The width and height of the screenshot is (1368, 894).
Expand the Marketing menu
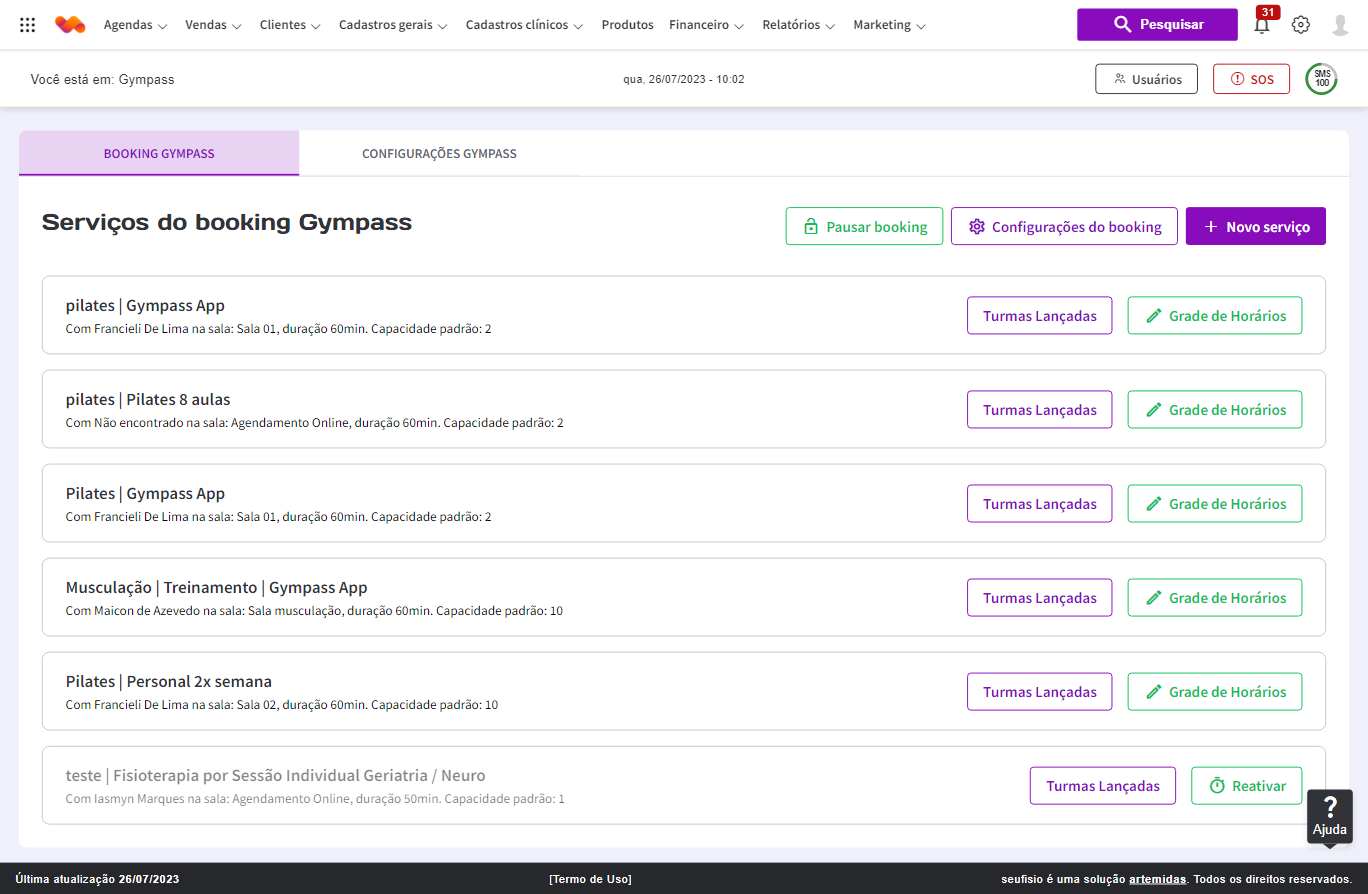[x=889, y=25]
